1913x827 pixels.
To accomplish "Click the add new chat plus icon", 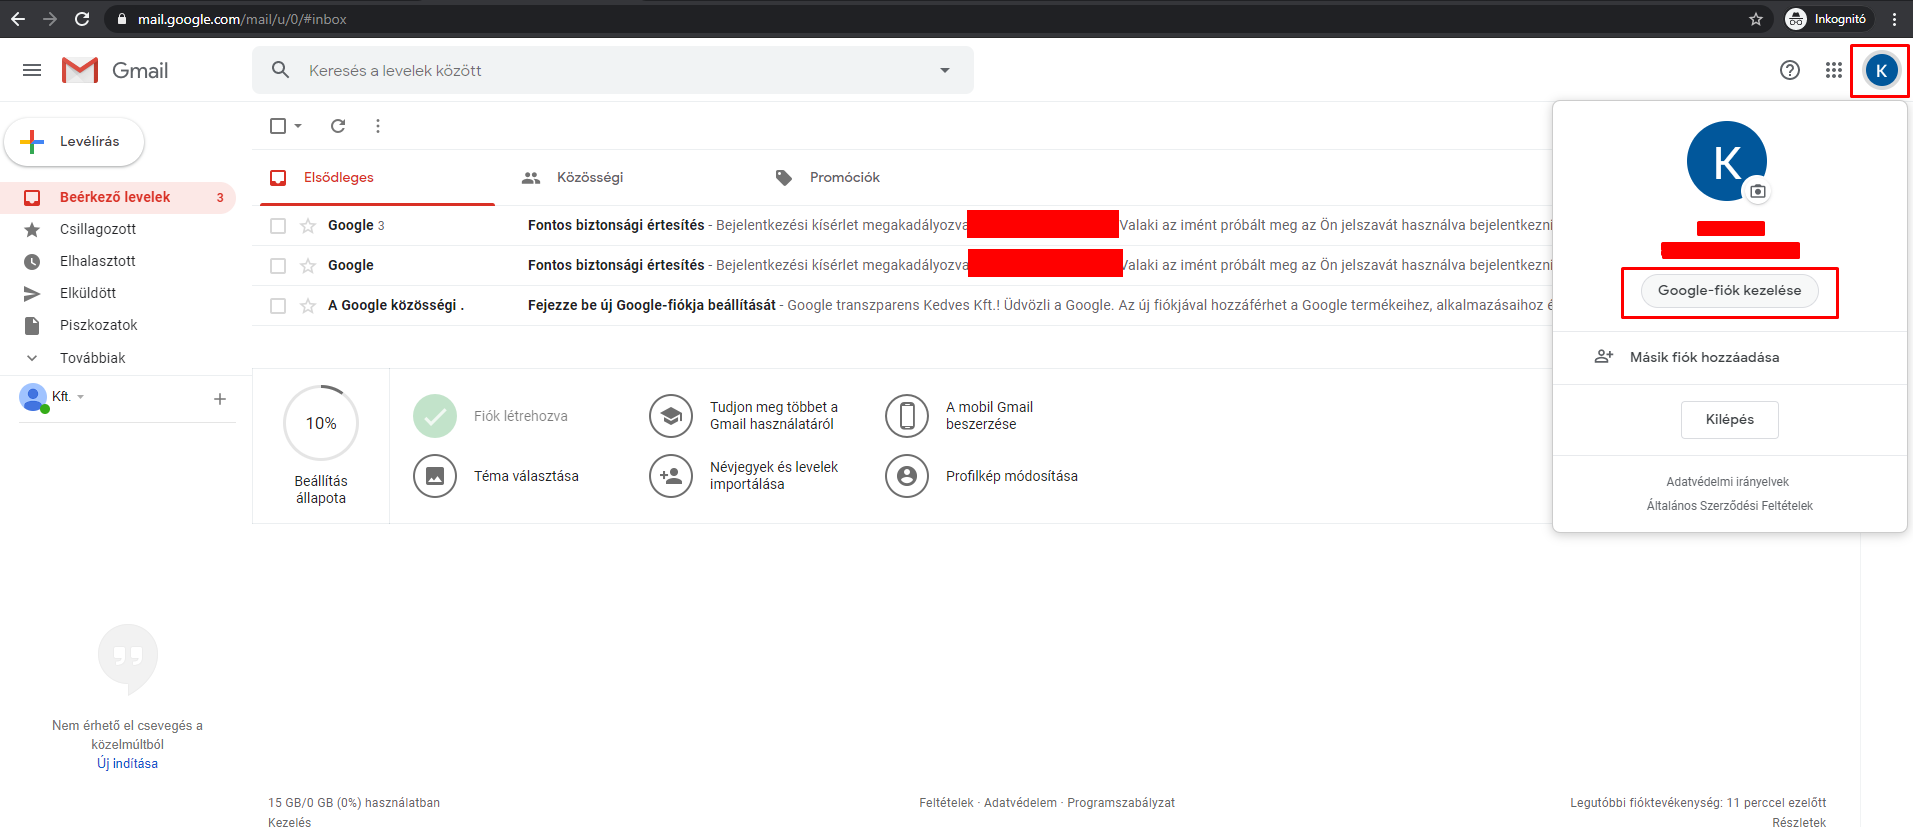I will click(x=220, y=399).
